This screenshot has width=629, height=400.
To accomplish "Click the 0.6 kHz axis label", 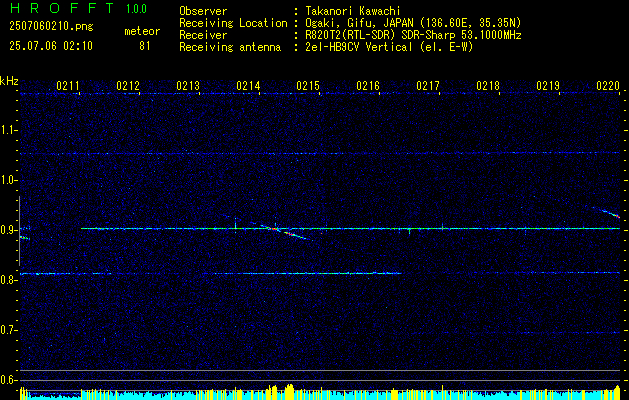I will (8, 380).
